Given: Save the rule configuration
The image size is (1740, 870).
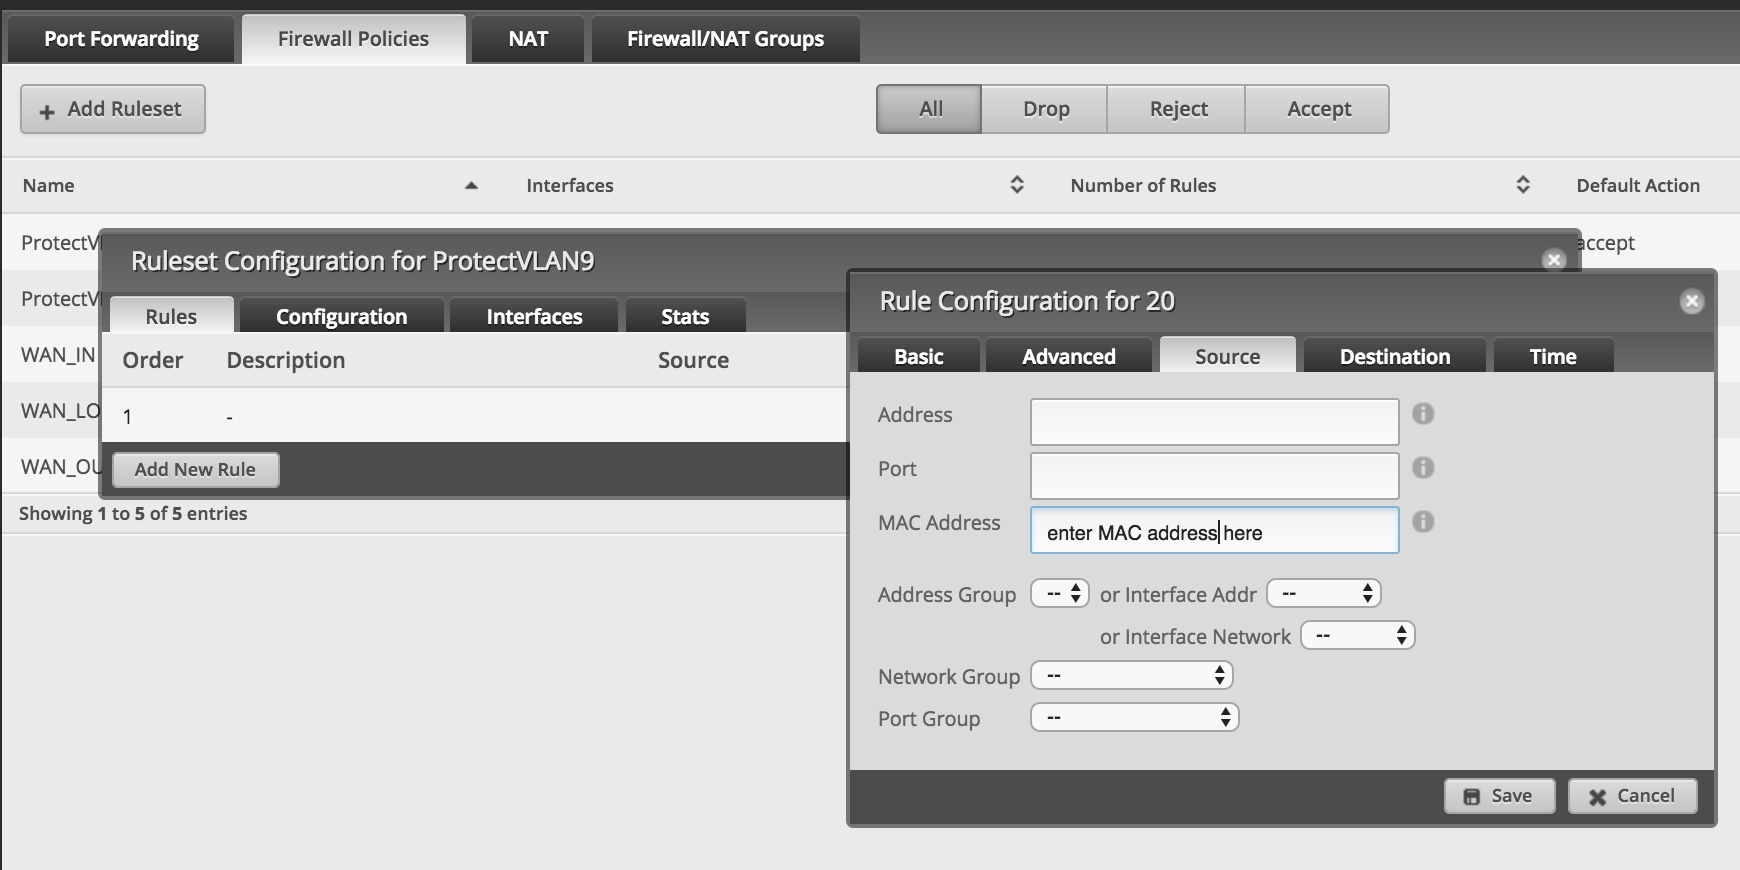Looking at the screenshot, I should pos(1499,796).
